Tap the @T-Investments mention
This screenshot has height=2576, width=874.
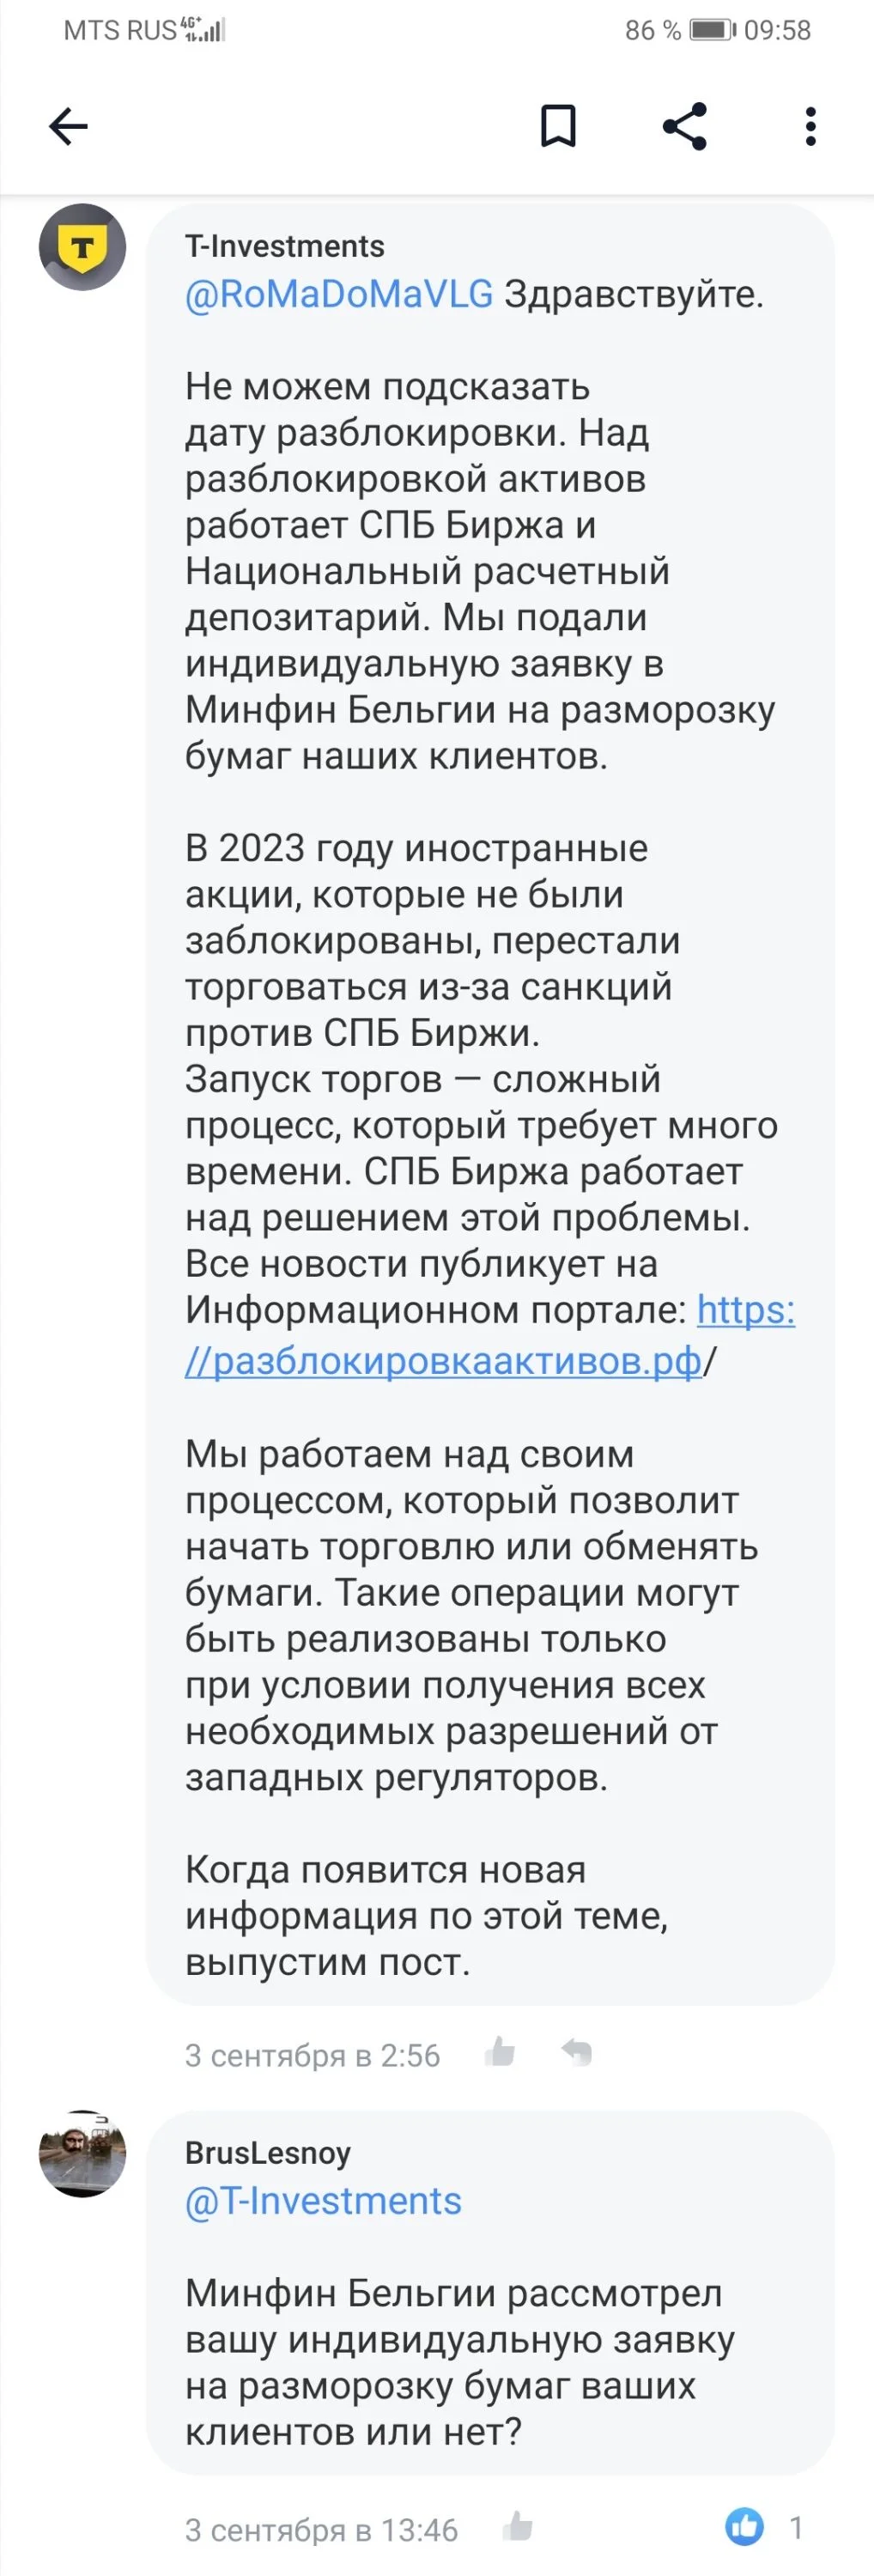click(x=323, y=2201)
